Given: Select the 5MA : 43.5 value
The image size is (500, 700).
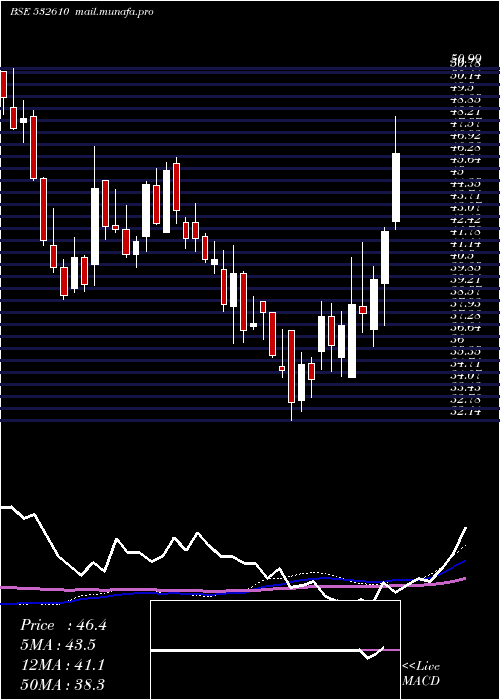Looking at the screenshot, I should tap(58, 645).
